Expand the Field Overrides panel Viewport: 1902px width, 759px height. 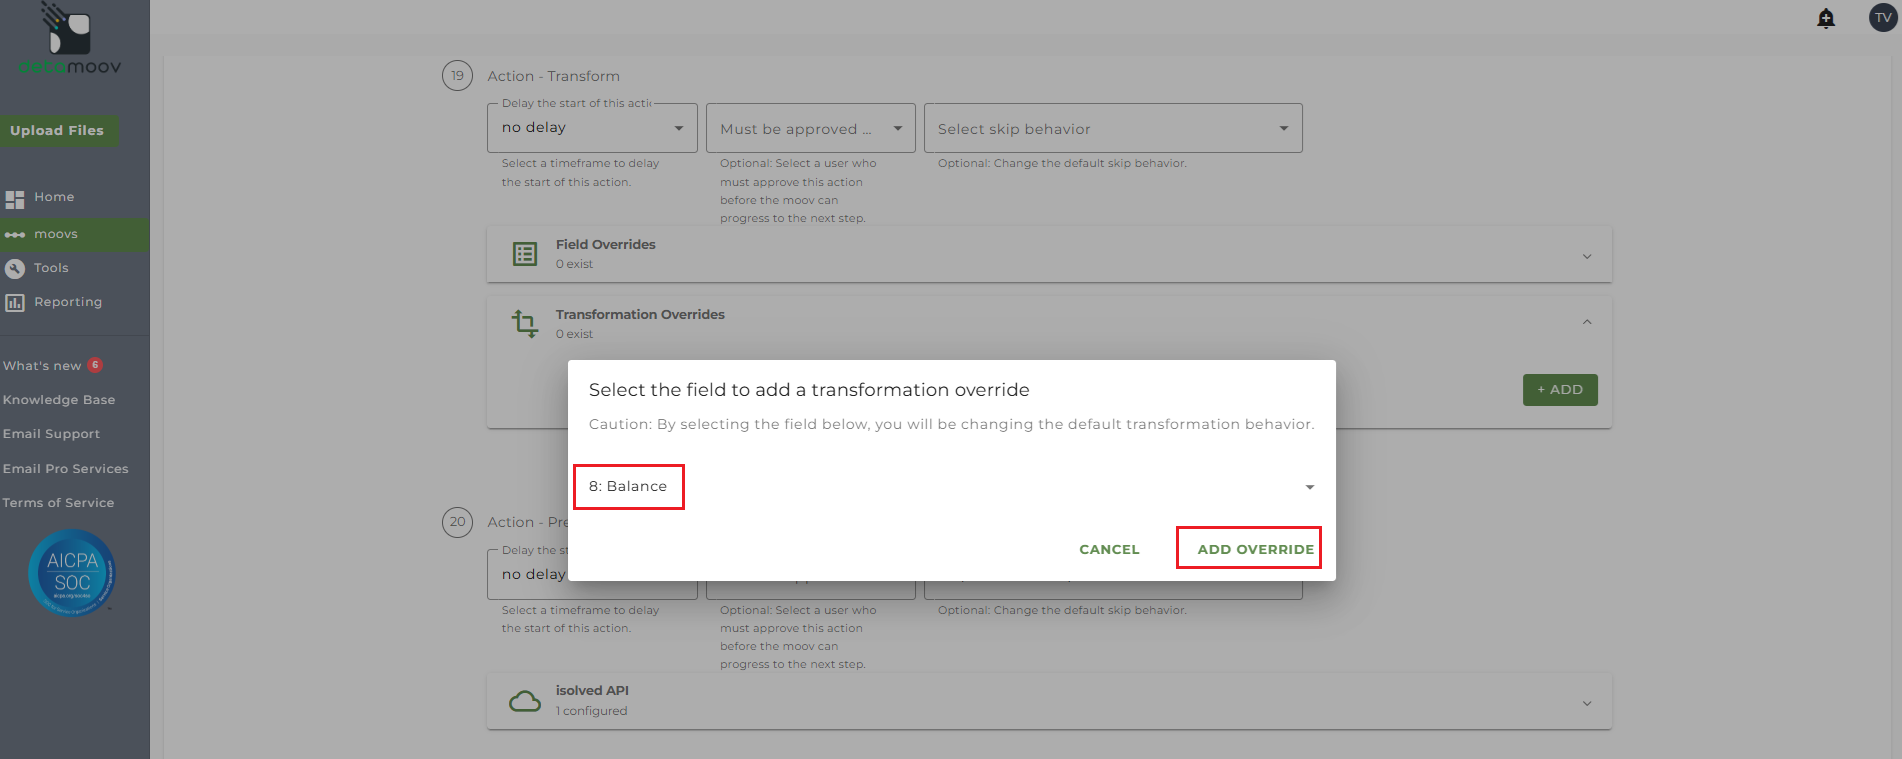coord(1586,256)
